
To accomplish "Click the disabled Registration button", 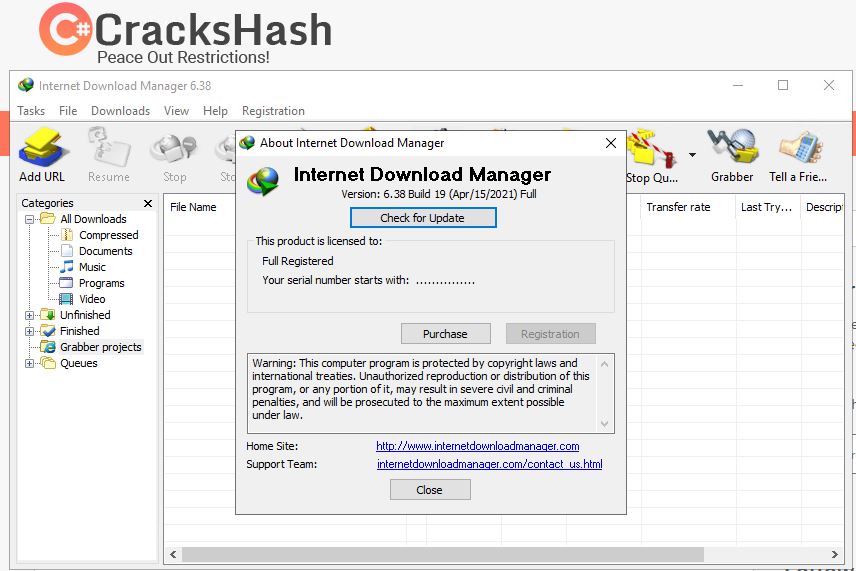I will pyautogui.click(x=550, y=334).
